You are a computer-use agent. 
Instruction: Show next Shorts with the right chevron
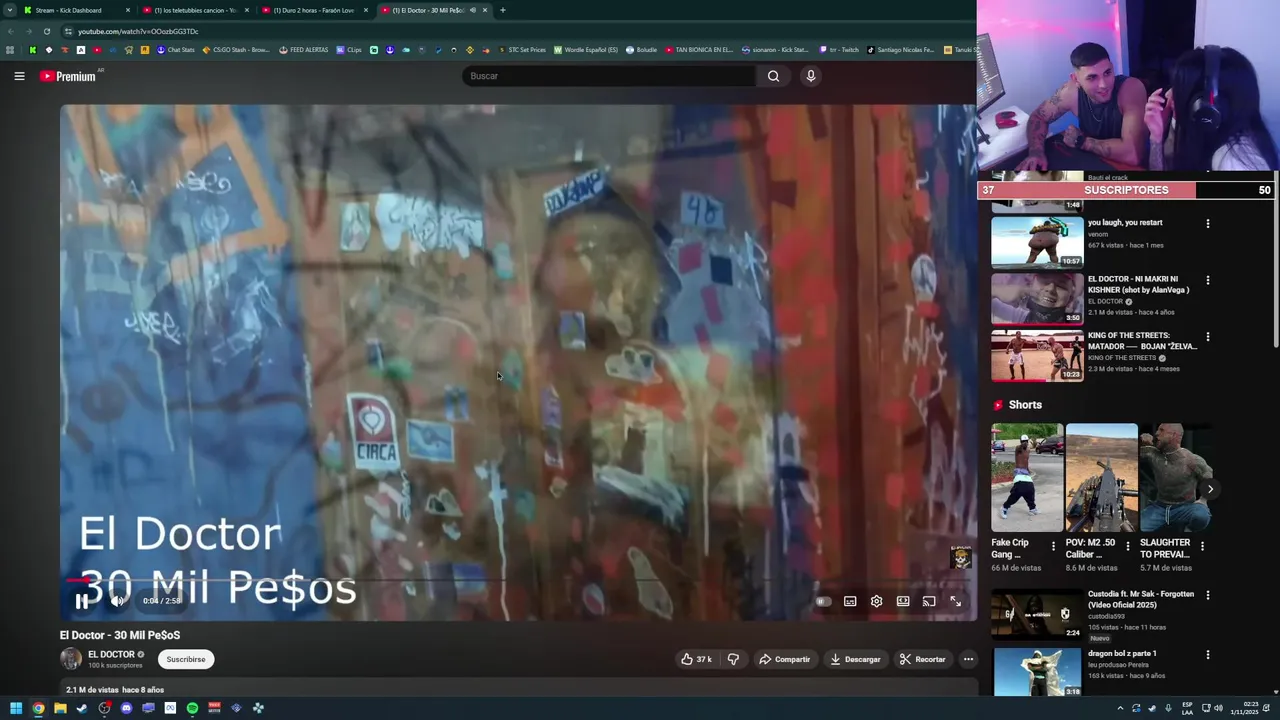point(1210,489)
